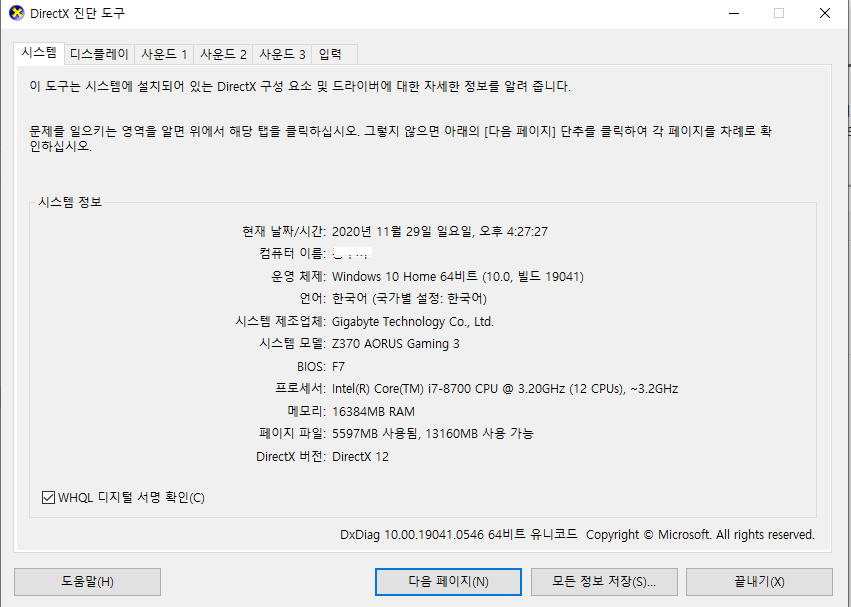Click the DirectX 12 version text
Image resolution: width=851 pixels, height=607 pixels.
click(x=360, y=457)
